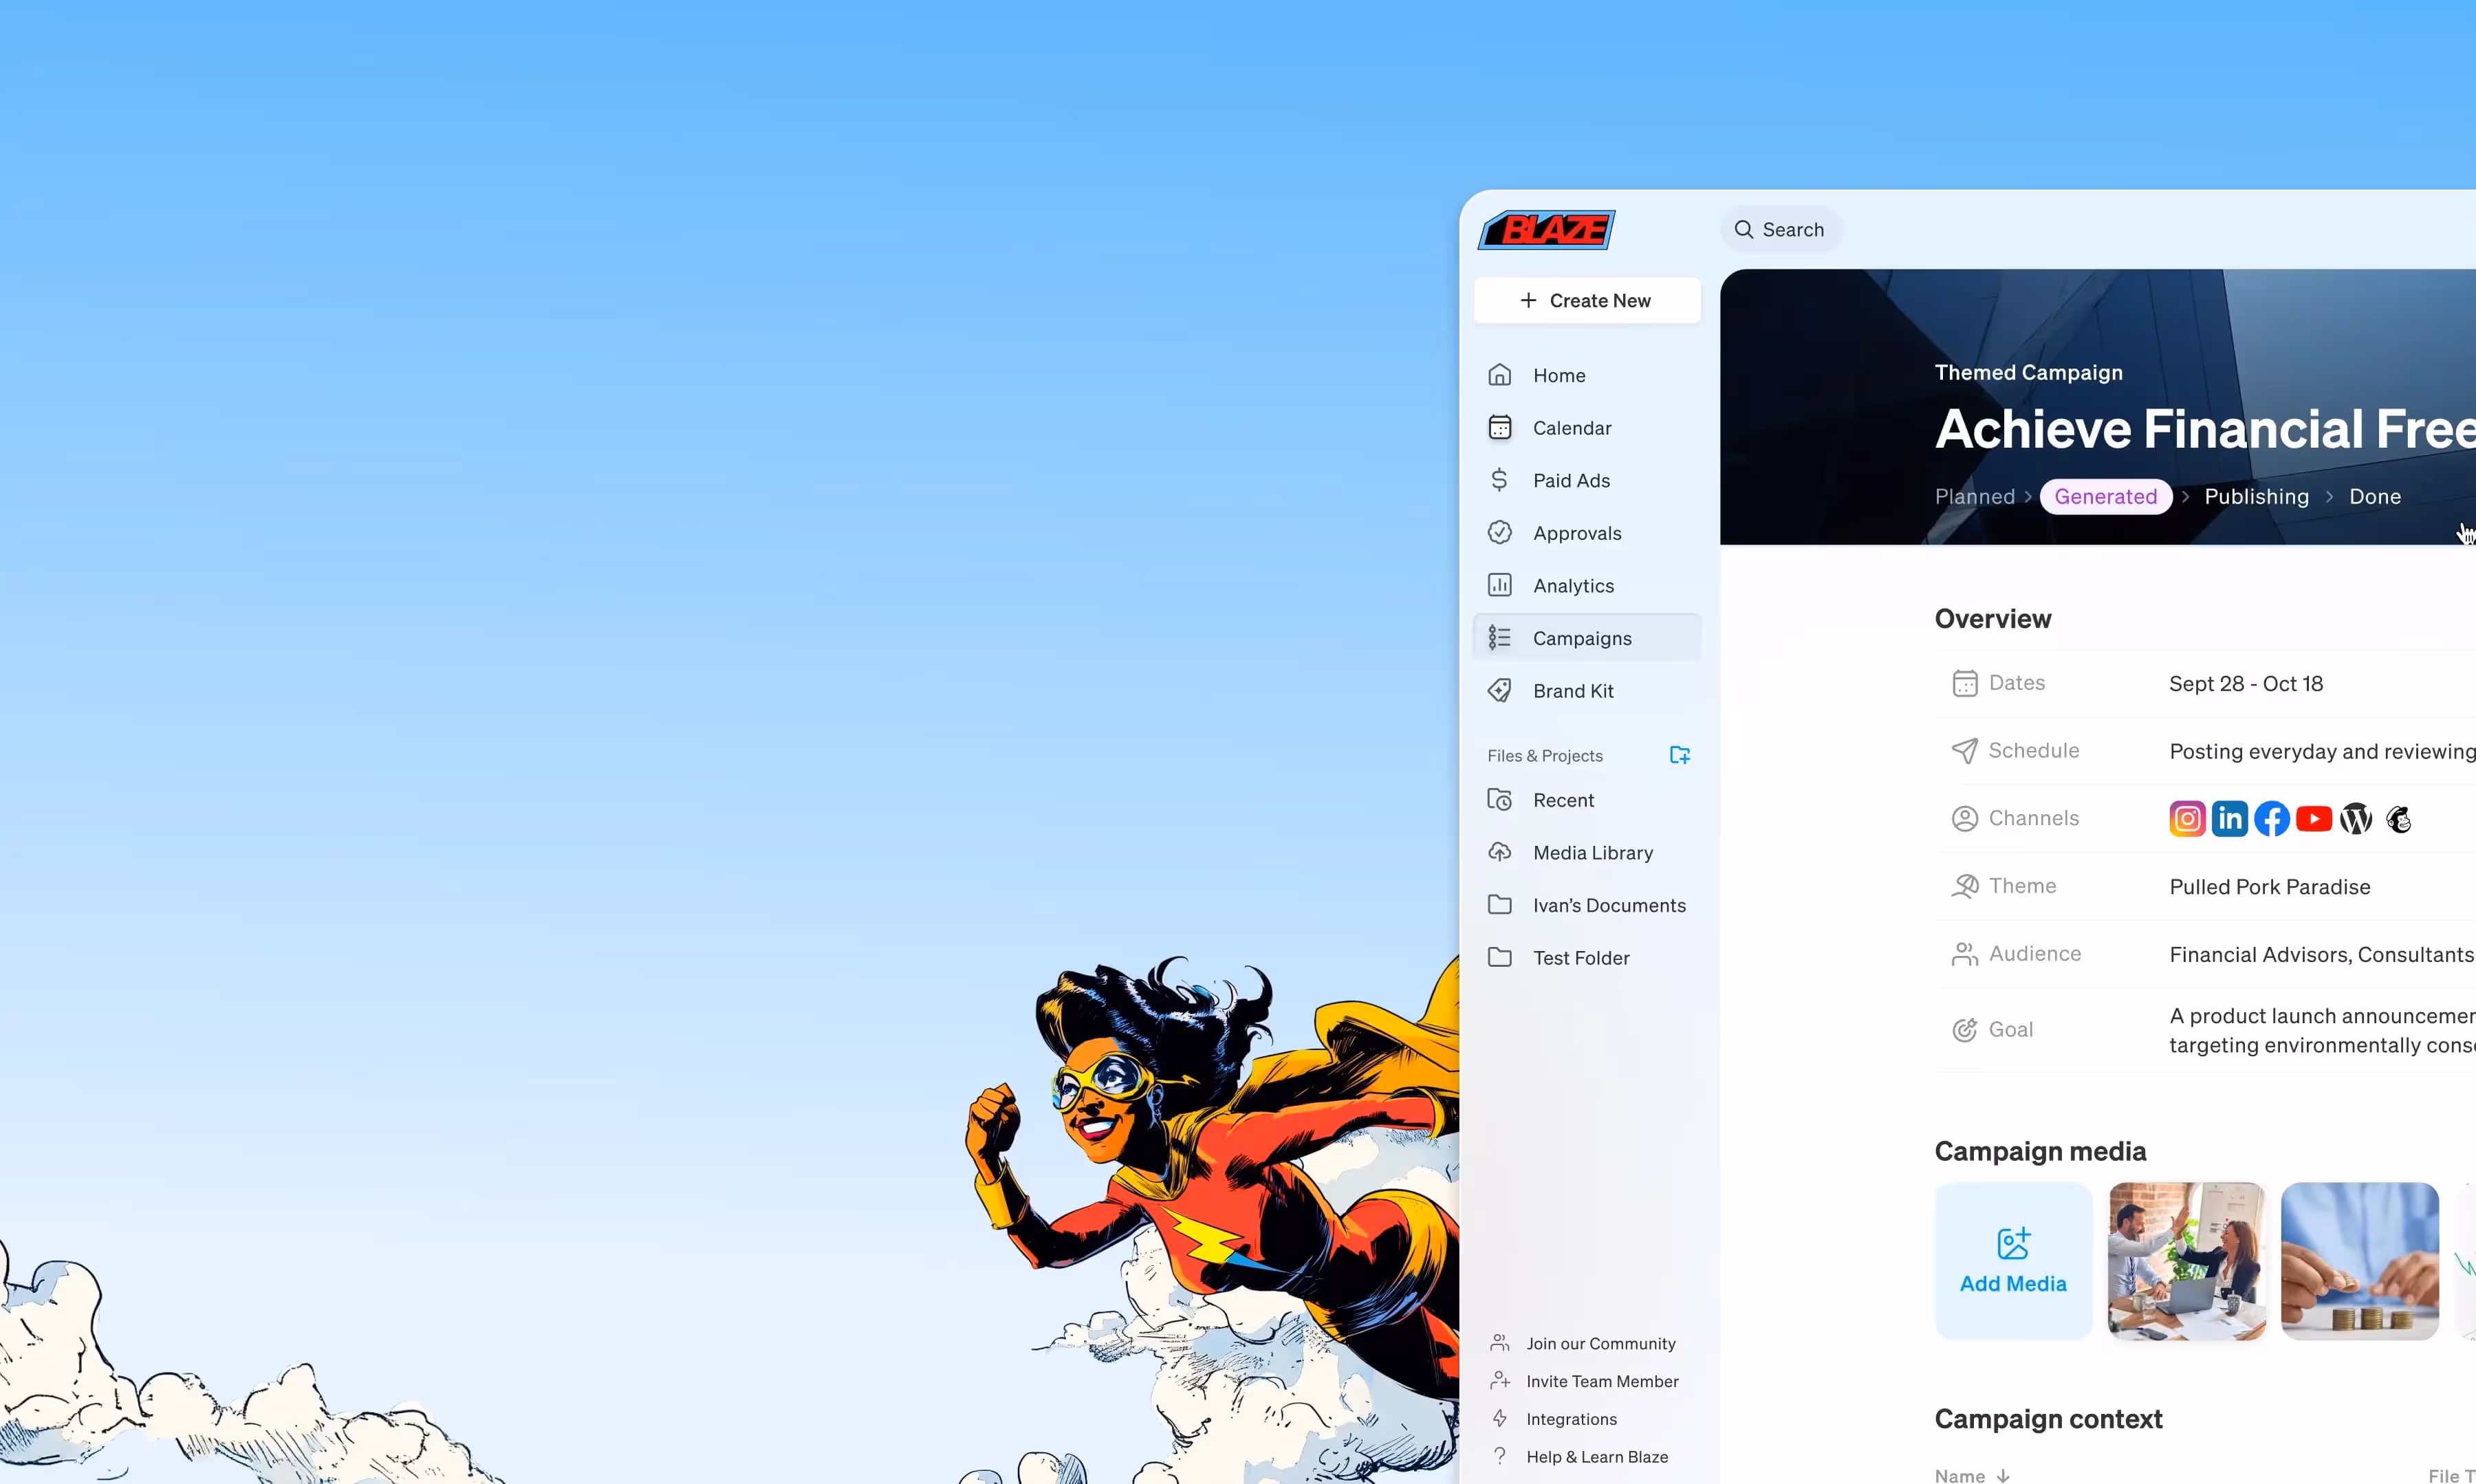Set campaign stage to Done
The image size is (2476, 1484).
pyautogui.click(x=2374, y=497)
